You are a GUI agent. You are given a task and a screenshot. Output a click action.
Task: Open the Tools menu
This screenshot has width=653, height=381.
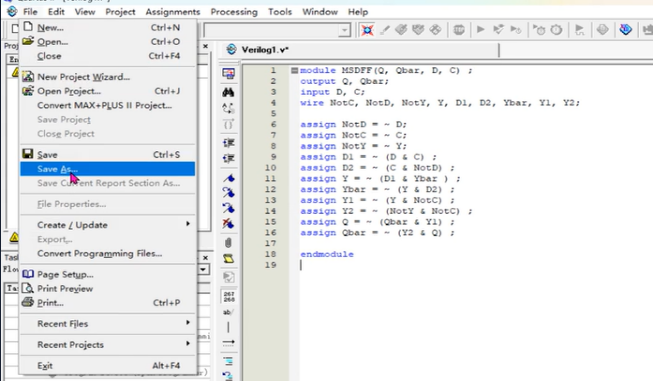(x=280, y=12)
